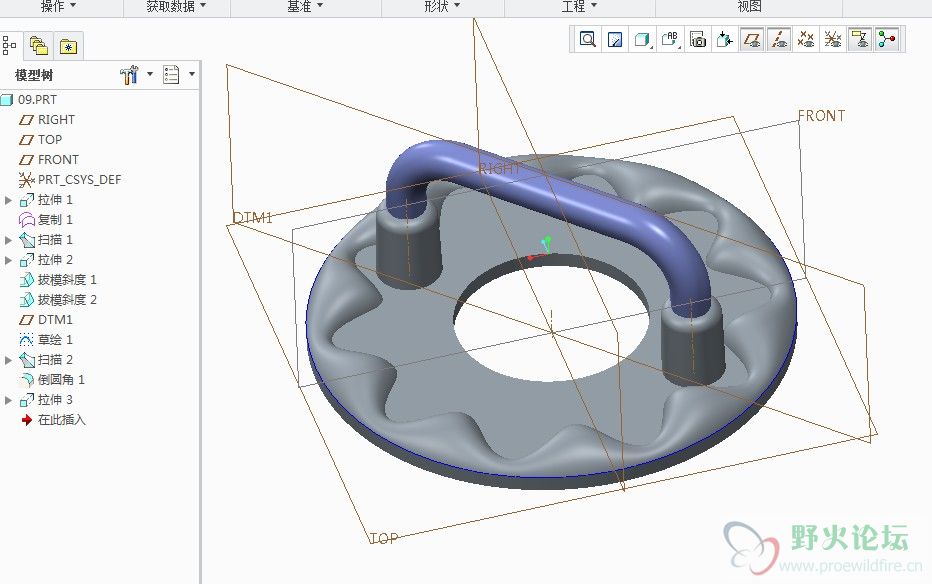Open the 工程 group menu
Screen dimensions: 932x584
click(x=579, y=6)
